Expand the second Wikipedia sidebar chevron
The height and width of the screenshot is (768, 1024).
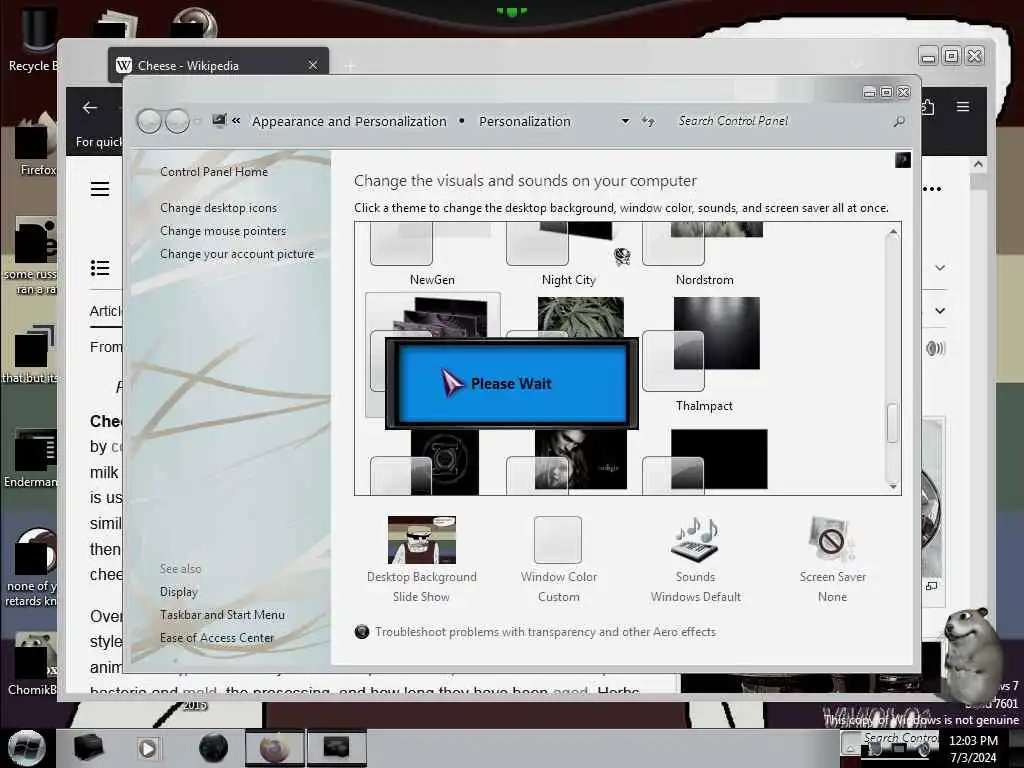tap(940, 311)
